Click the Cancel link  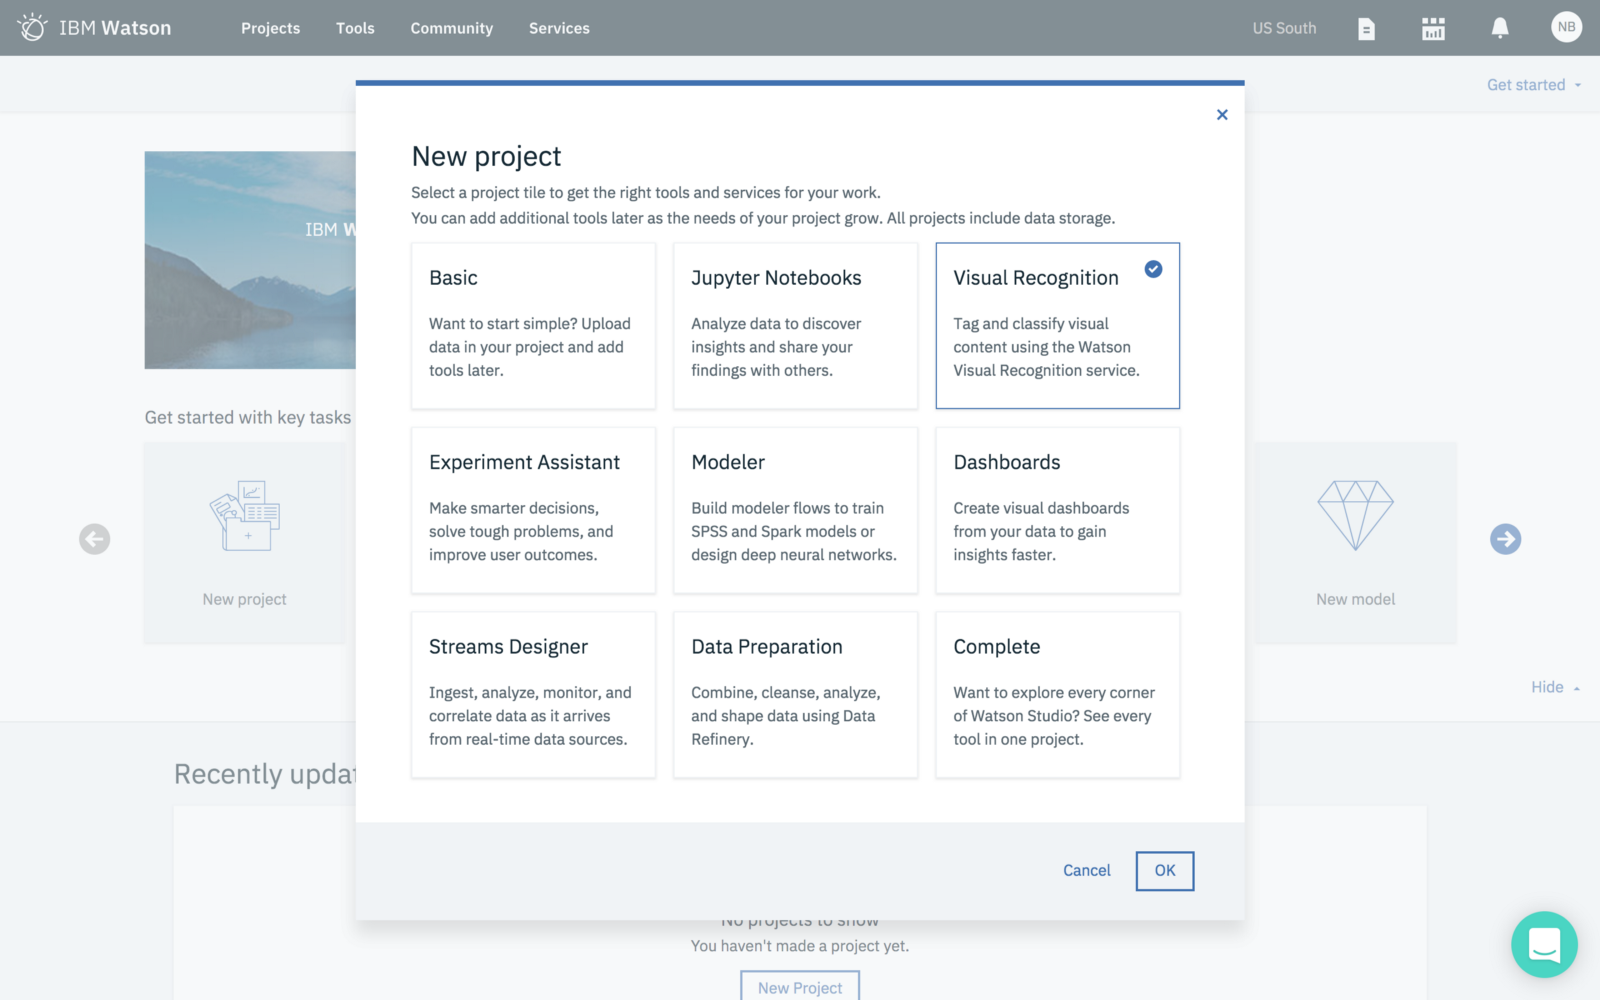pos(1086,870)
